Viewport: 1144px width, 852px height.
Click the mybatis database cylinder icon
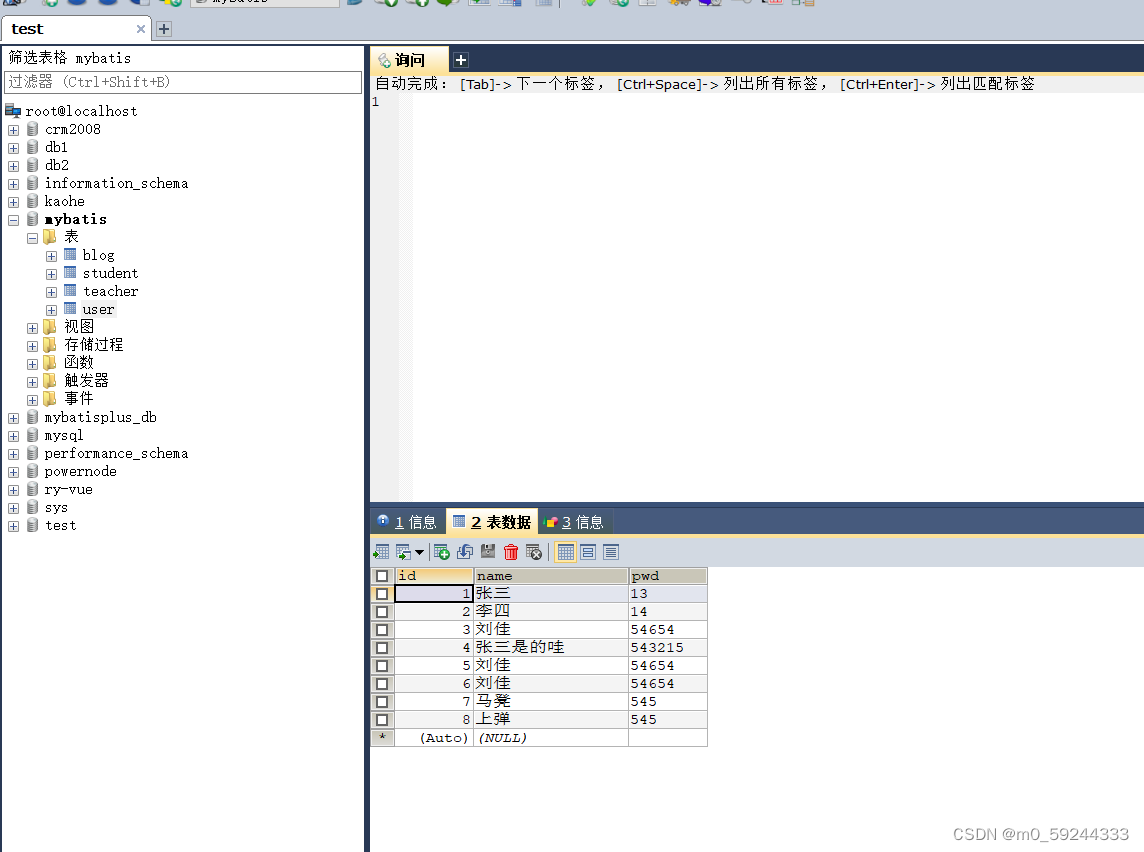32,219
